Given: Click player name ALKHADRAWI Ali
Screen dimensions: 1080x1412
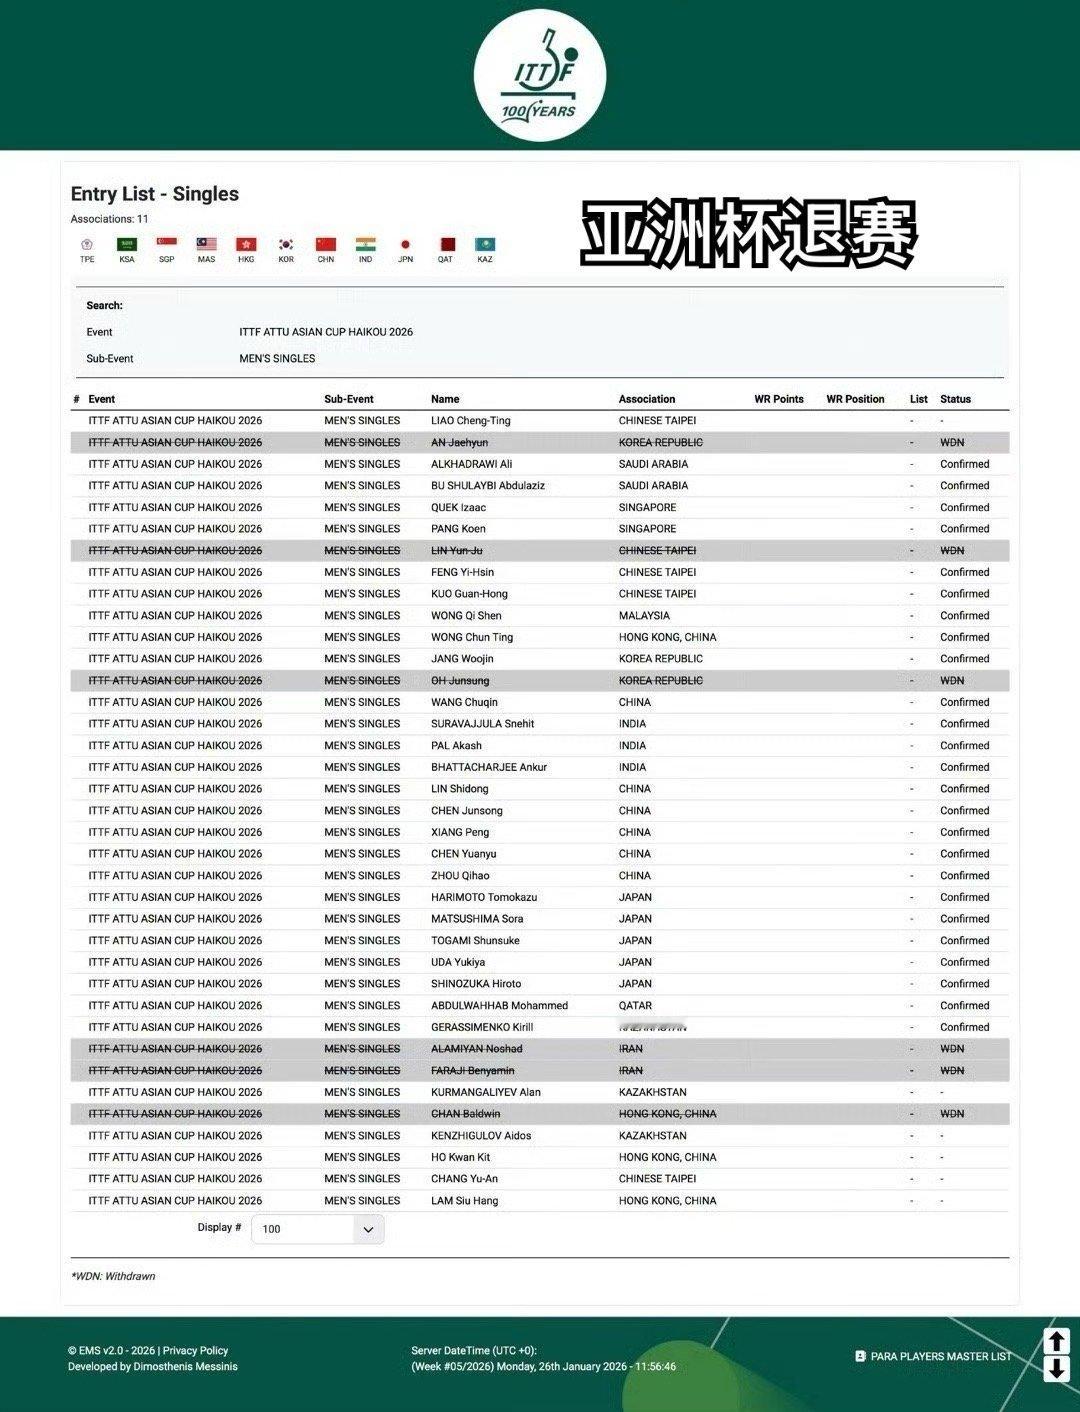Looking at the screenshot, I should click(x=472, y=464).
